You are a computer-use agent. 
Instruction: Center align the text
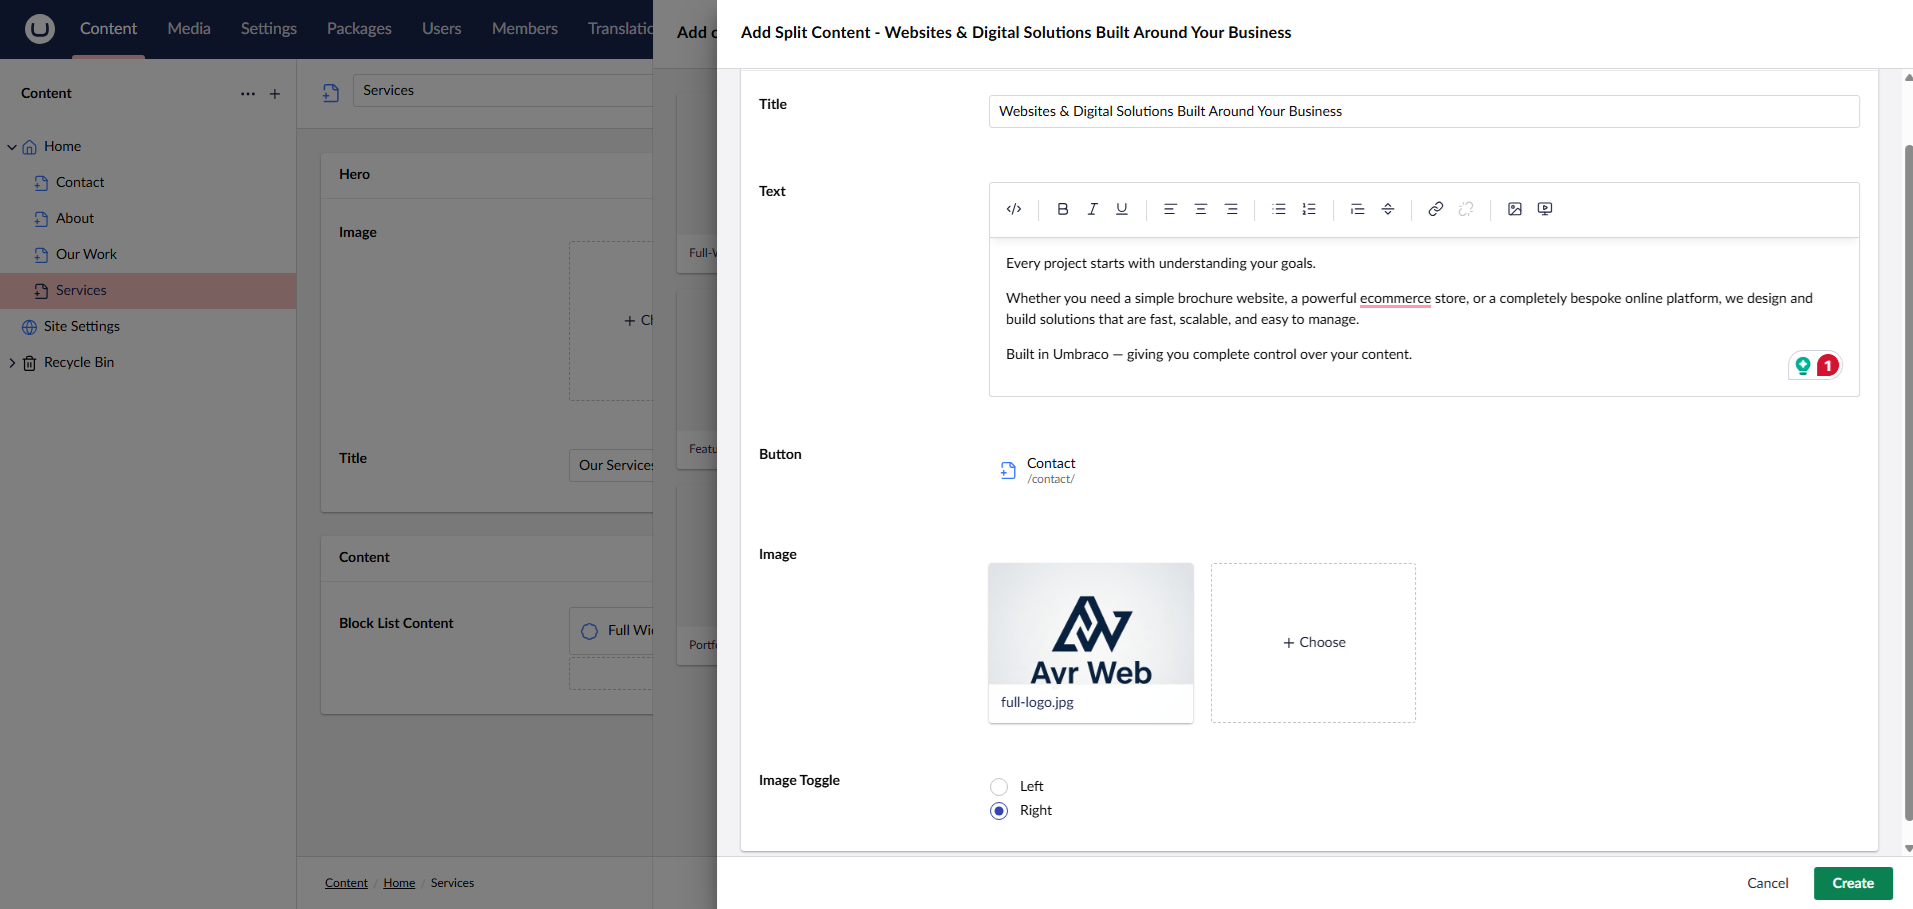click(1200, 209)
